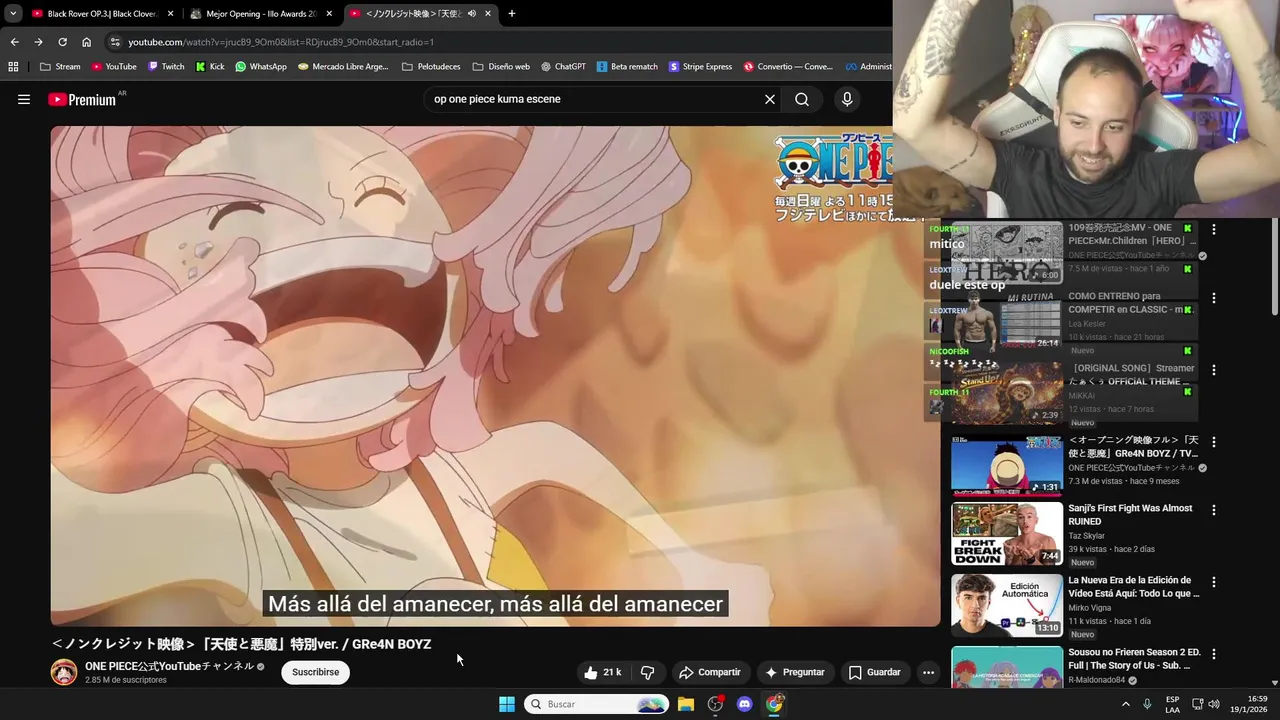This screenshot has height=720, width=1280.
Task: Run the search with the magnifier button
Action: pyautogui.click(x=802, y=99)
